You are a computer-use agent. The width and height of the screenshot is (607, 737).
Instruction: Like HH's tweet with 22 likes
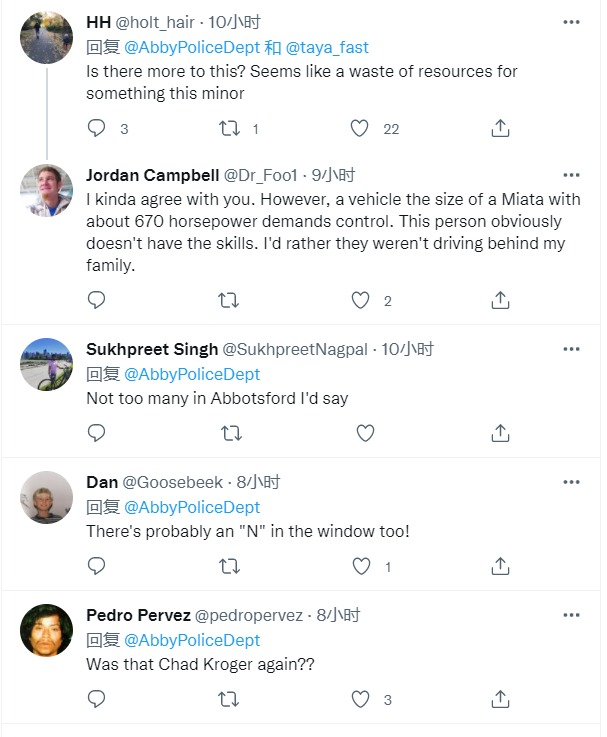pyautogui.click(x=361, y=128)
